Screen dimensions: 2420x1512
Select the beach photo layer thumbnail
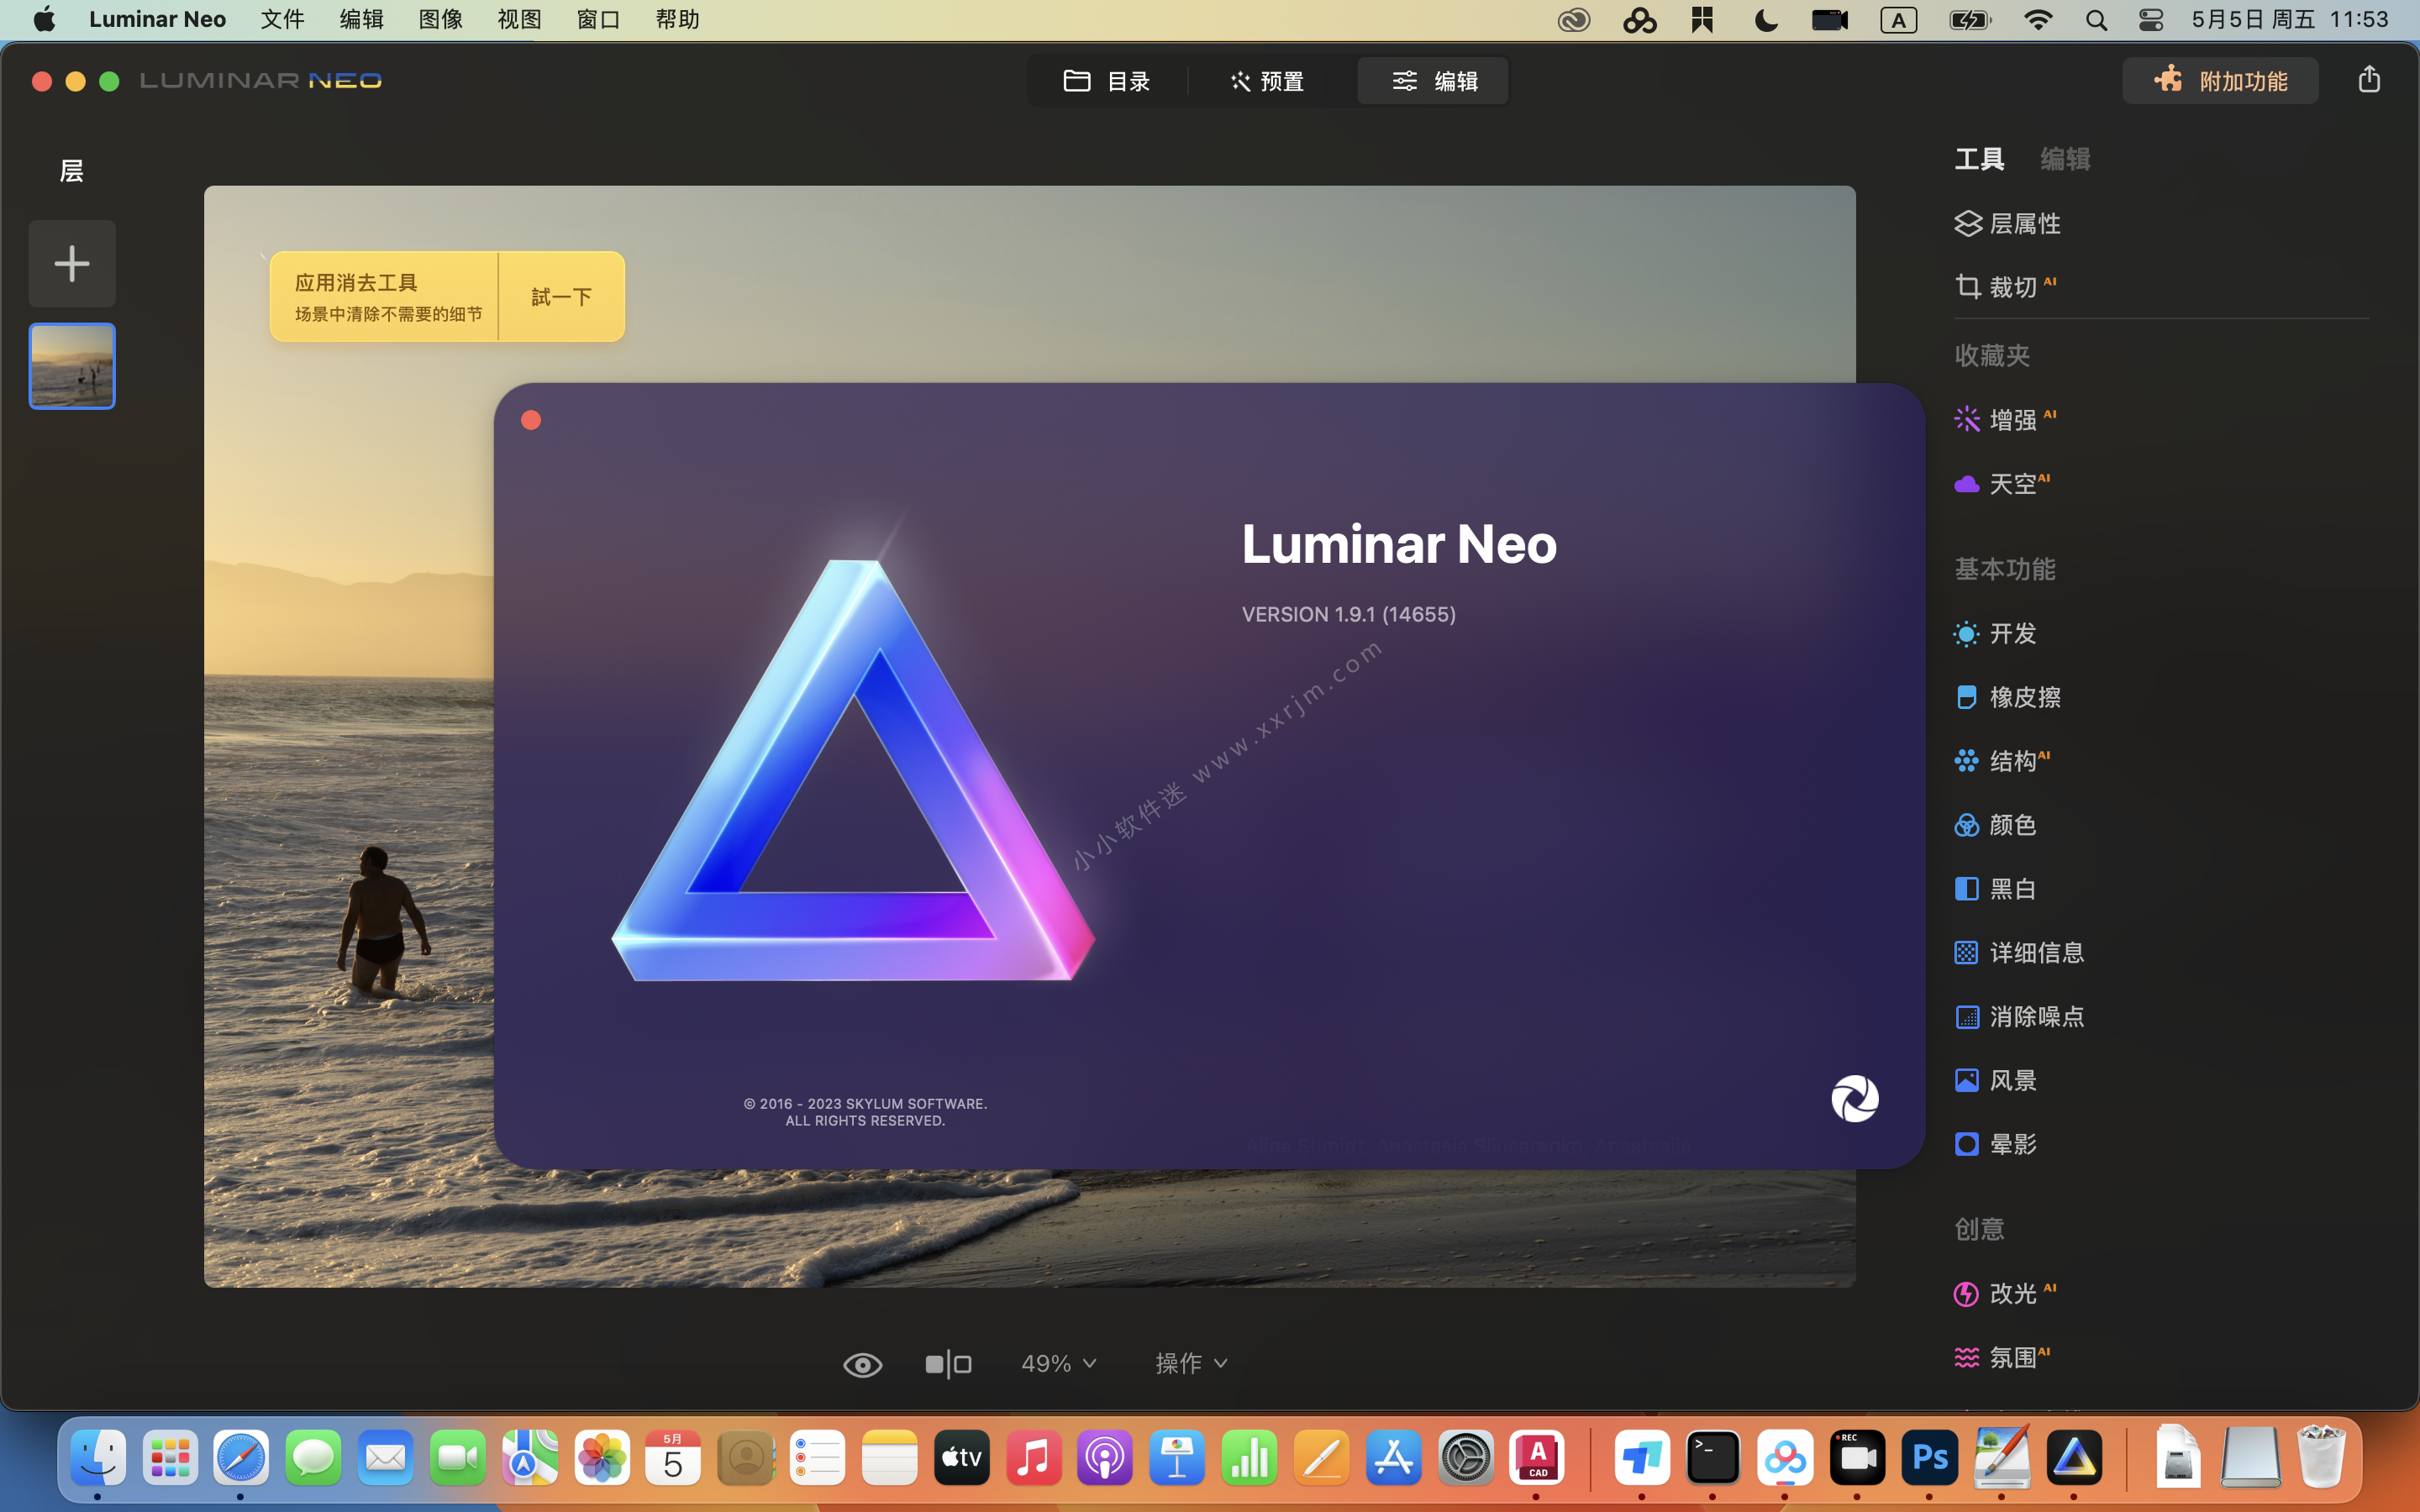tap(72, 366)
